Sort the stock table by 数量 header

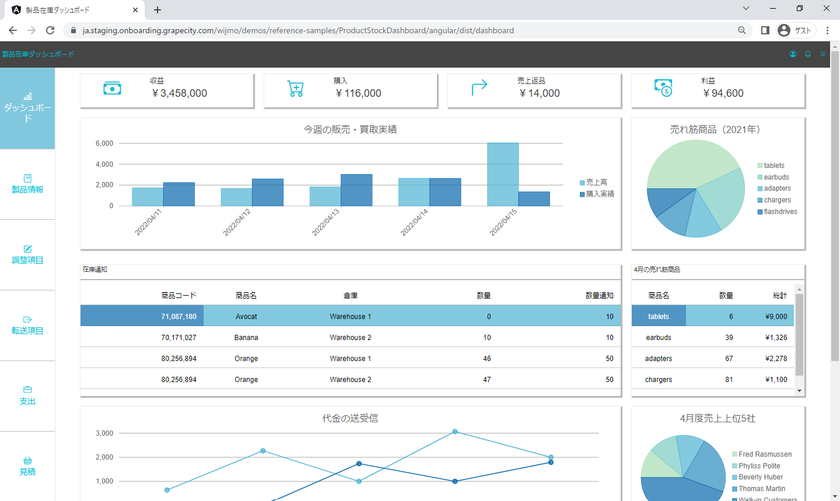tap(483, 295)
